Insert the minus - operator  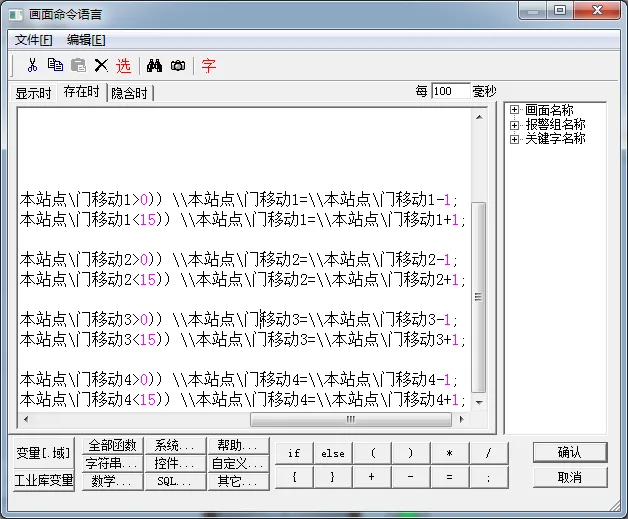(x=411, y=477)
